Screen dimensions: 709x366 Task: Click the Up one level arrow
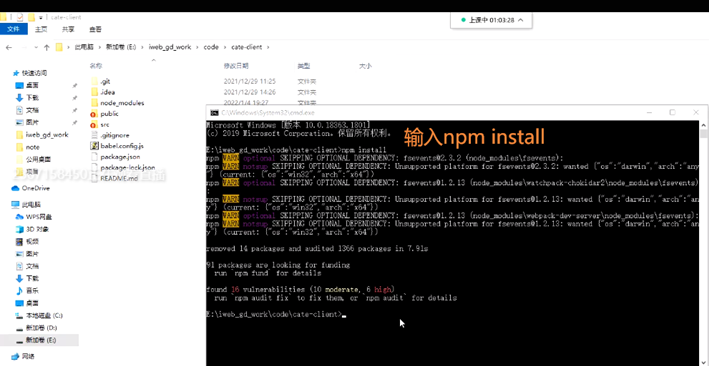(46, 47)
